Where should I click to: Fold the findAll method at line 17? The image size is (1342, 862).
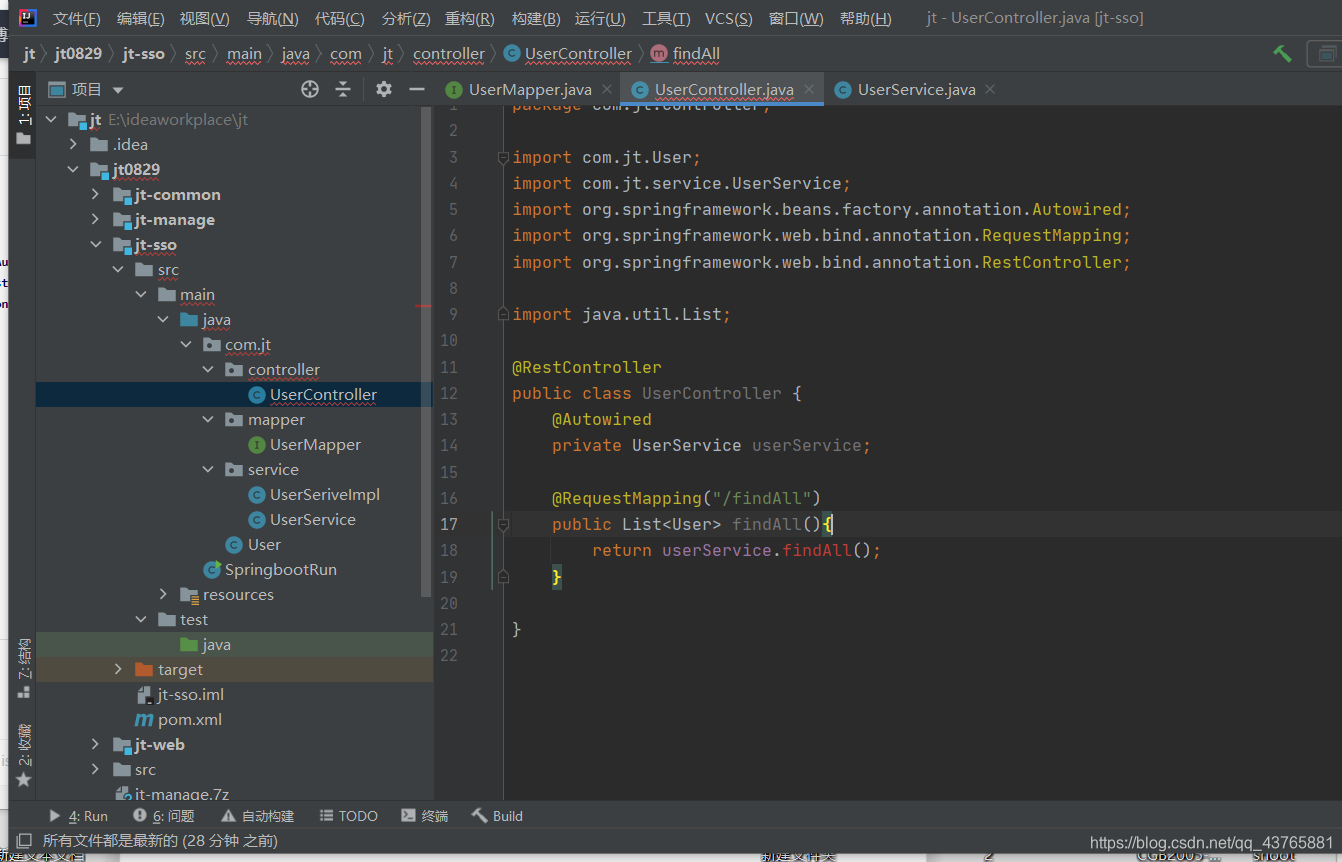click(503, 524)
